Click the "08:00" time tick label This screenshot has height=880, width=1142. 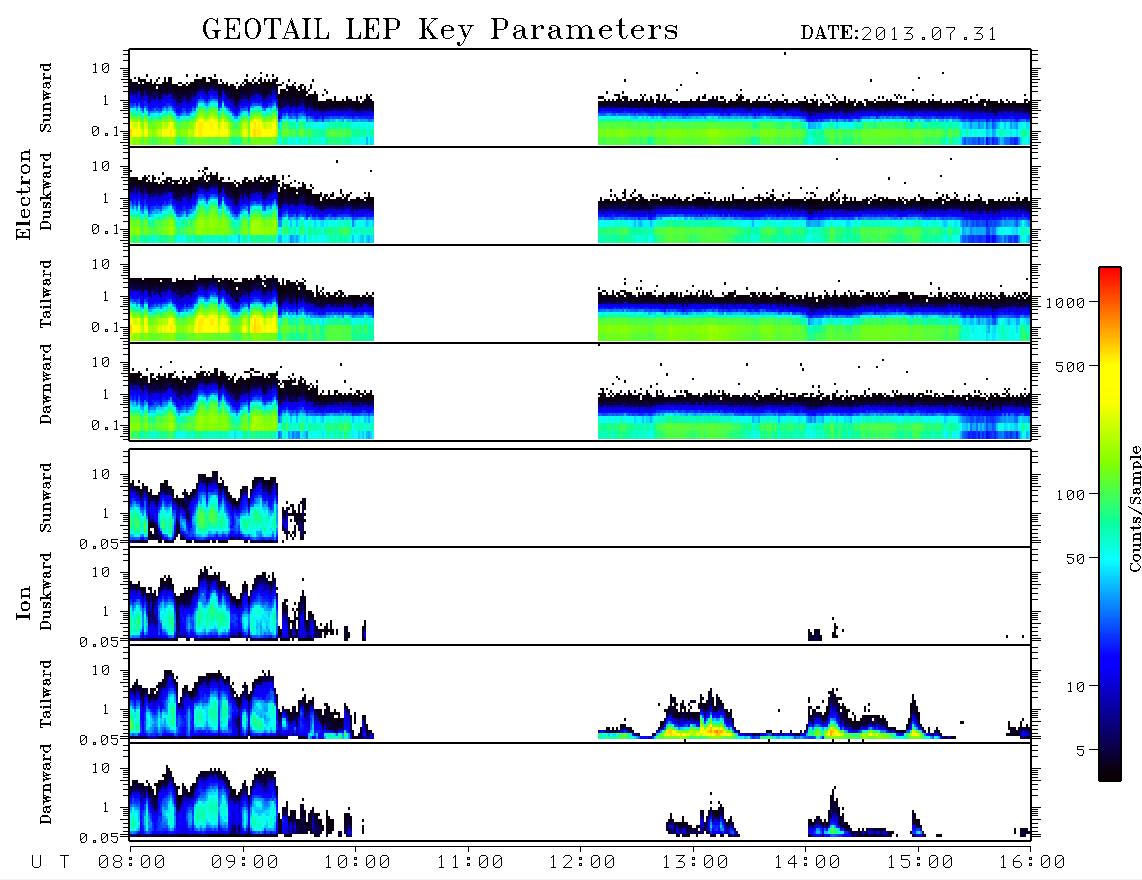(132, 862)
